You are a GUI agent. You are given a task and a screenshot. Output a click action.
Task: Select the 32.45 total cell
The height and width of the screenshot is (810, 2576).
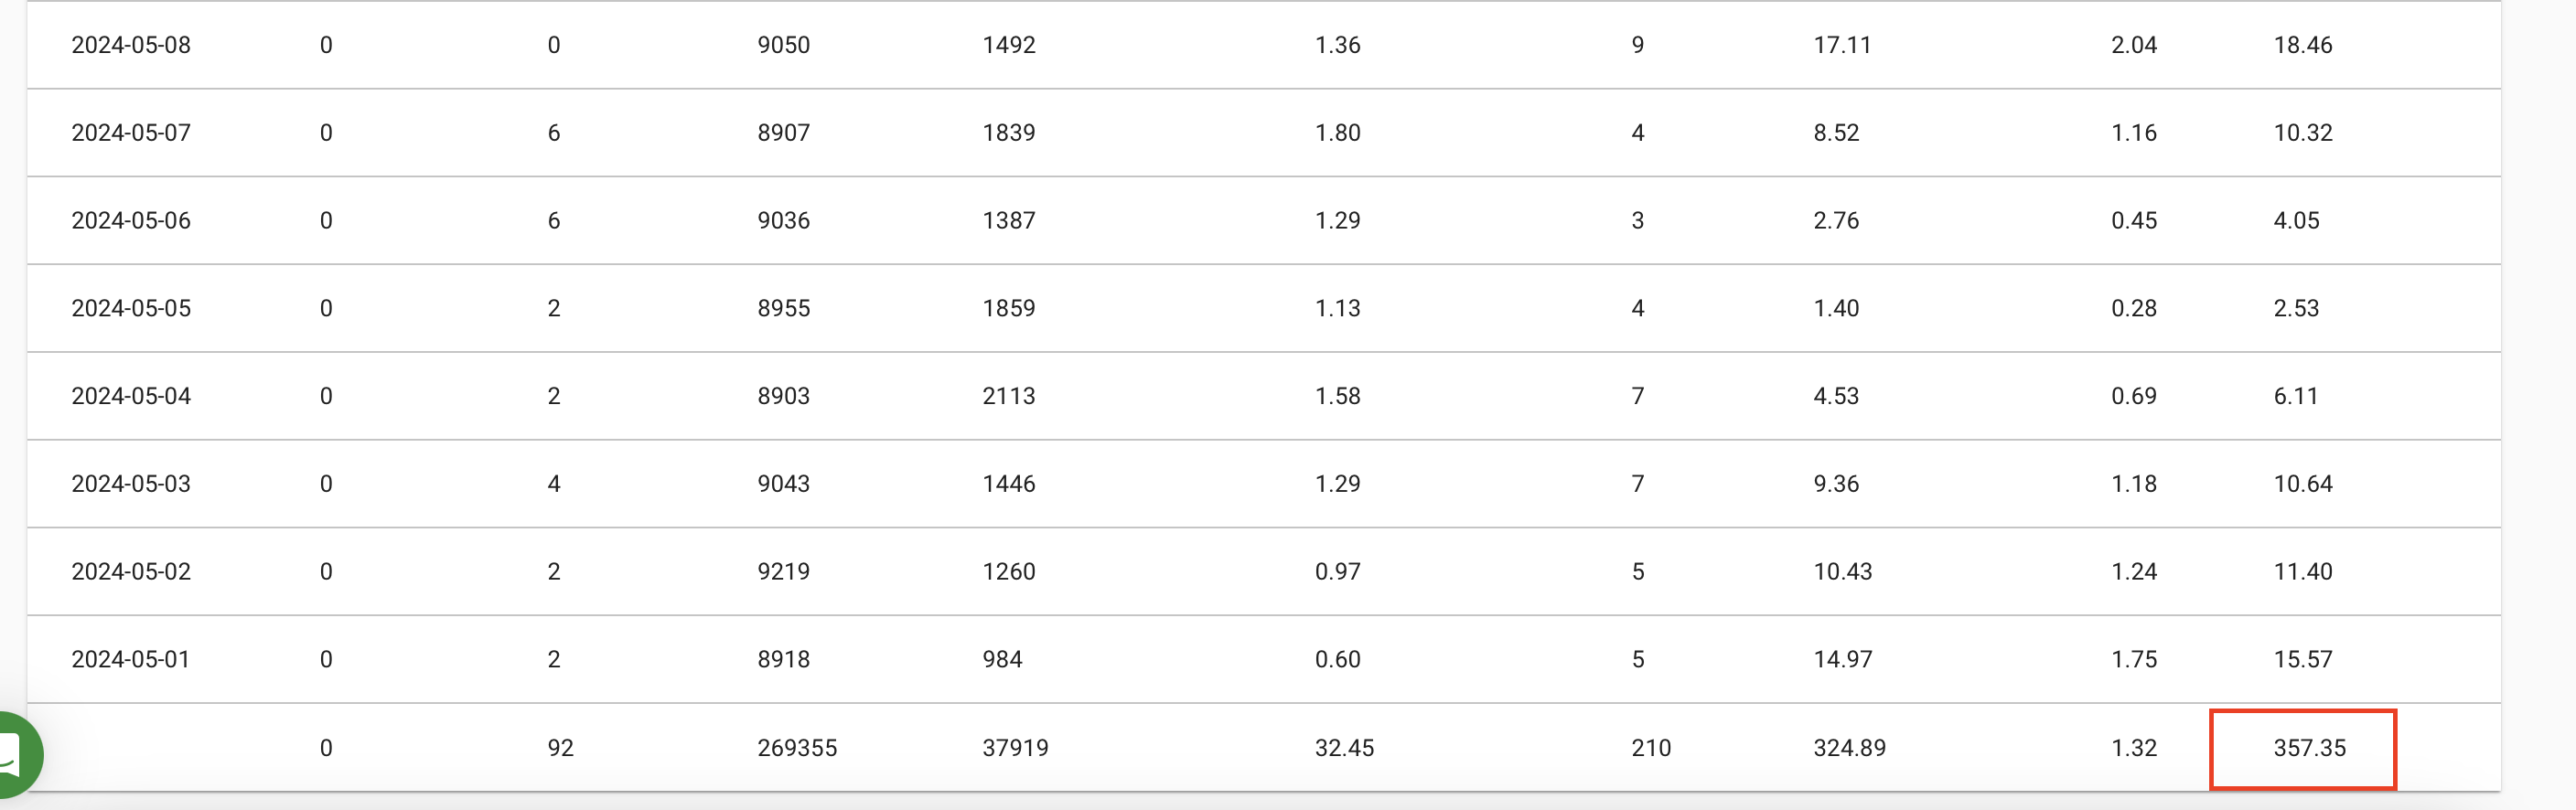1344,748
